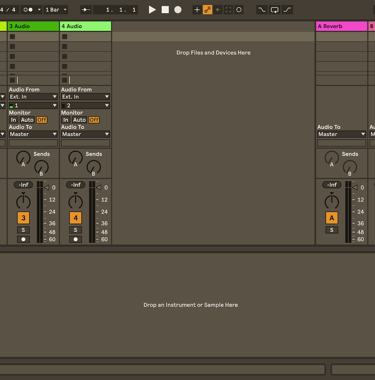Toggle the metronome

click(28, 10)
